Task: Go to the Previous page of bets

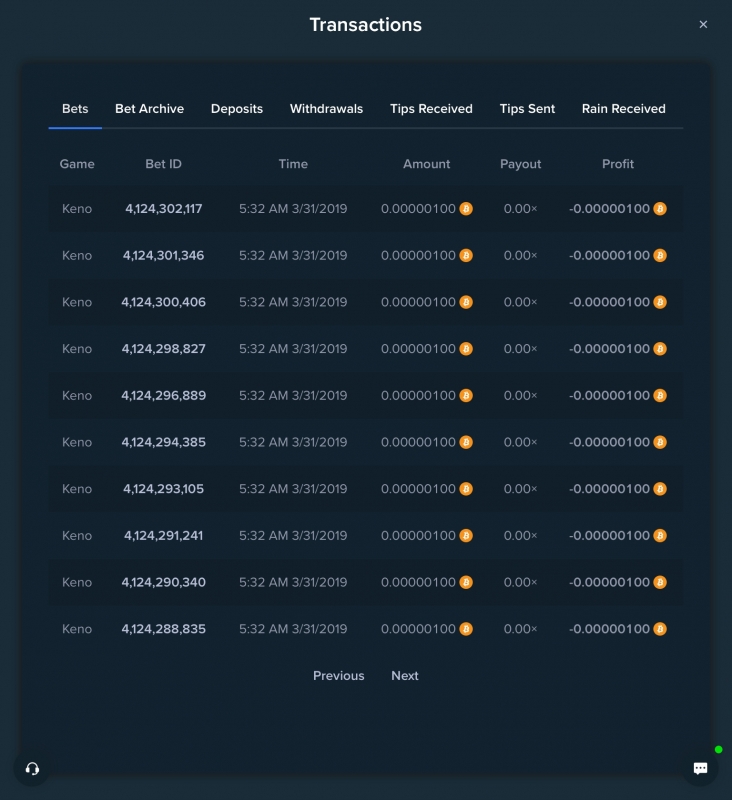Action: (339, 676)
